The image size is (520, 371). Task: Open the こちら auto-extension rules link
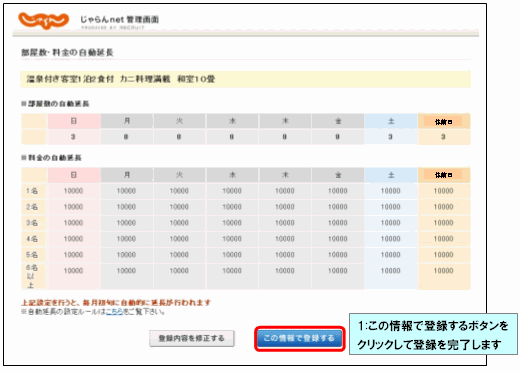(x=114, y=312)
